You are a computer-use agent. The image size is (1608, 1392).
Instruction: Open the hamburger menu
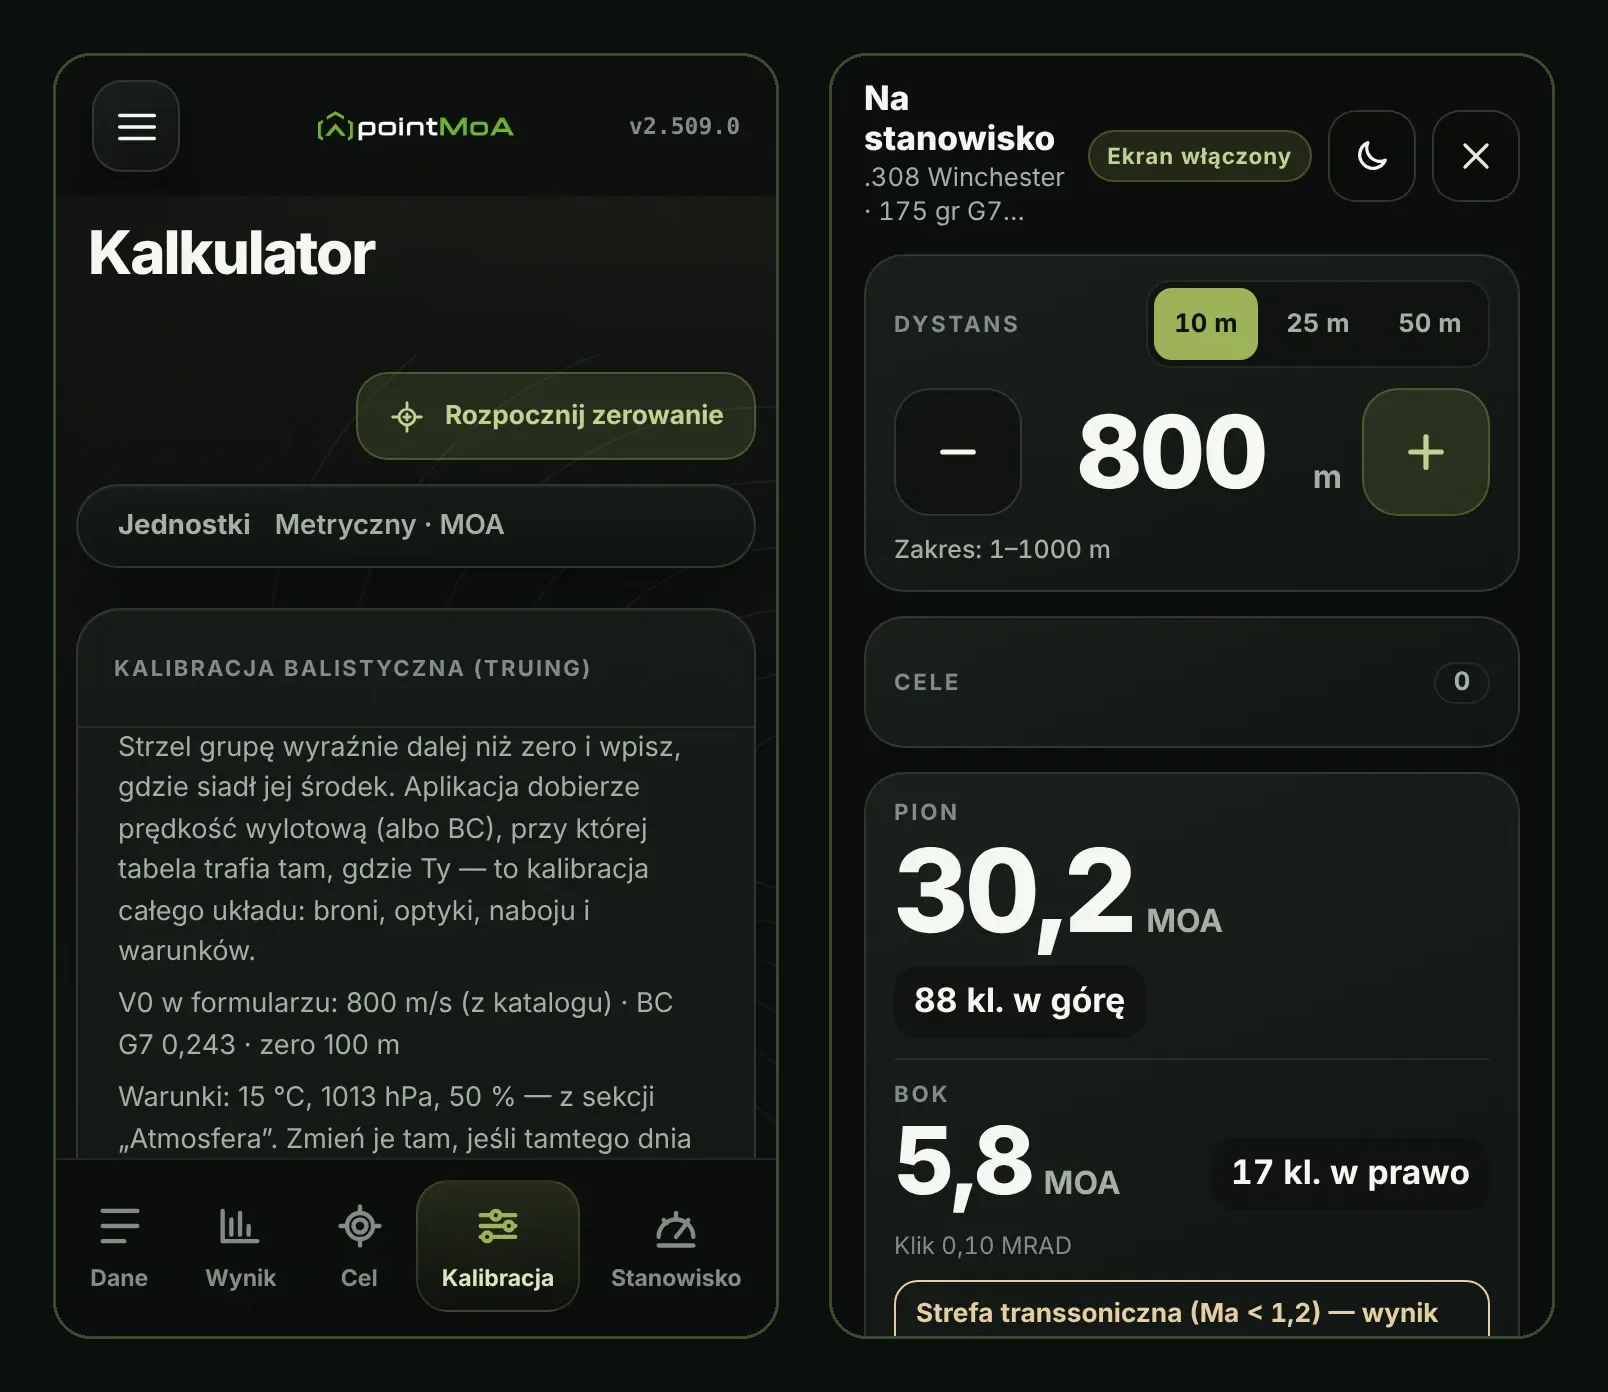136,126
